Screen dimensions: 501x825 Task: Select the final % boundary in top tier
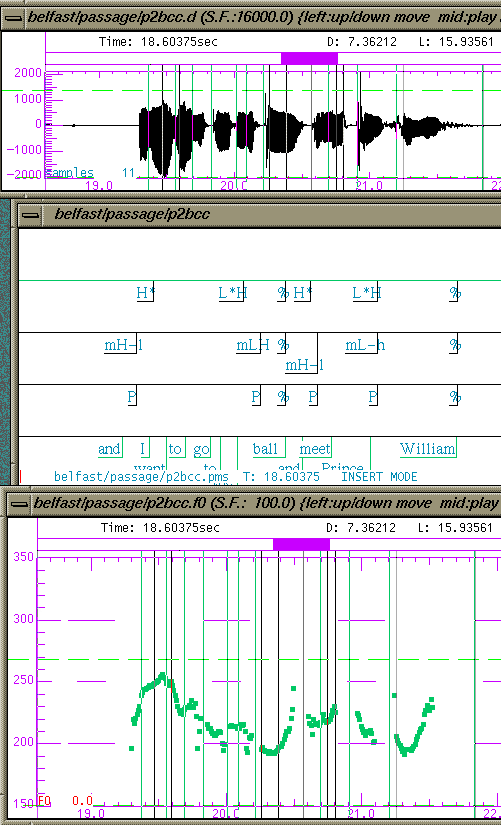[x=455, y=293]
